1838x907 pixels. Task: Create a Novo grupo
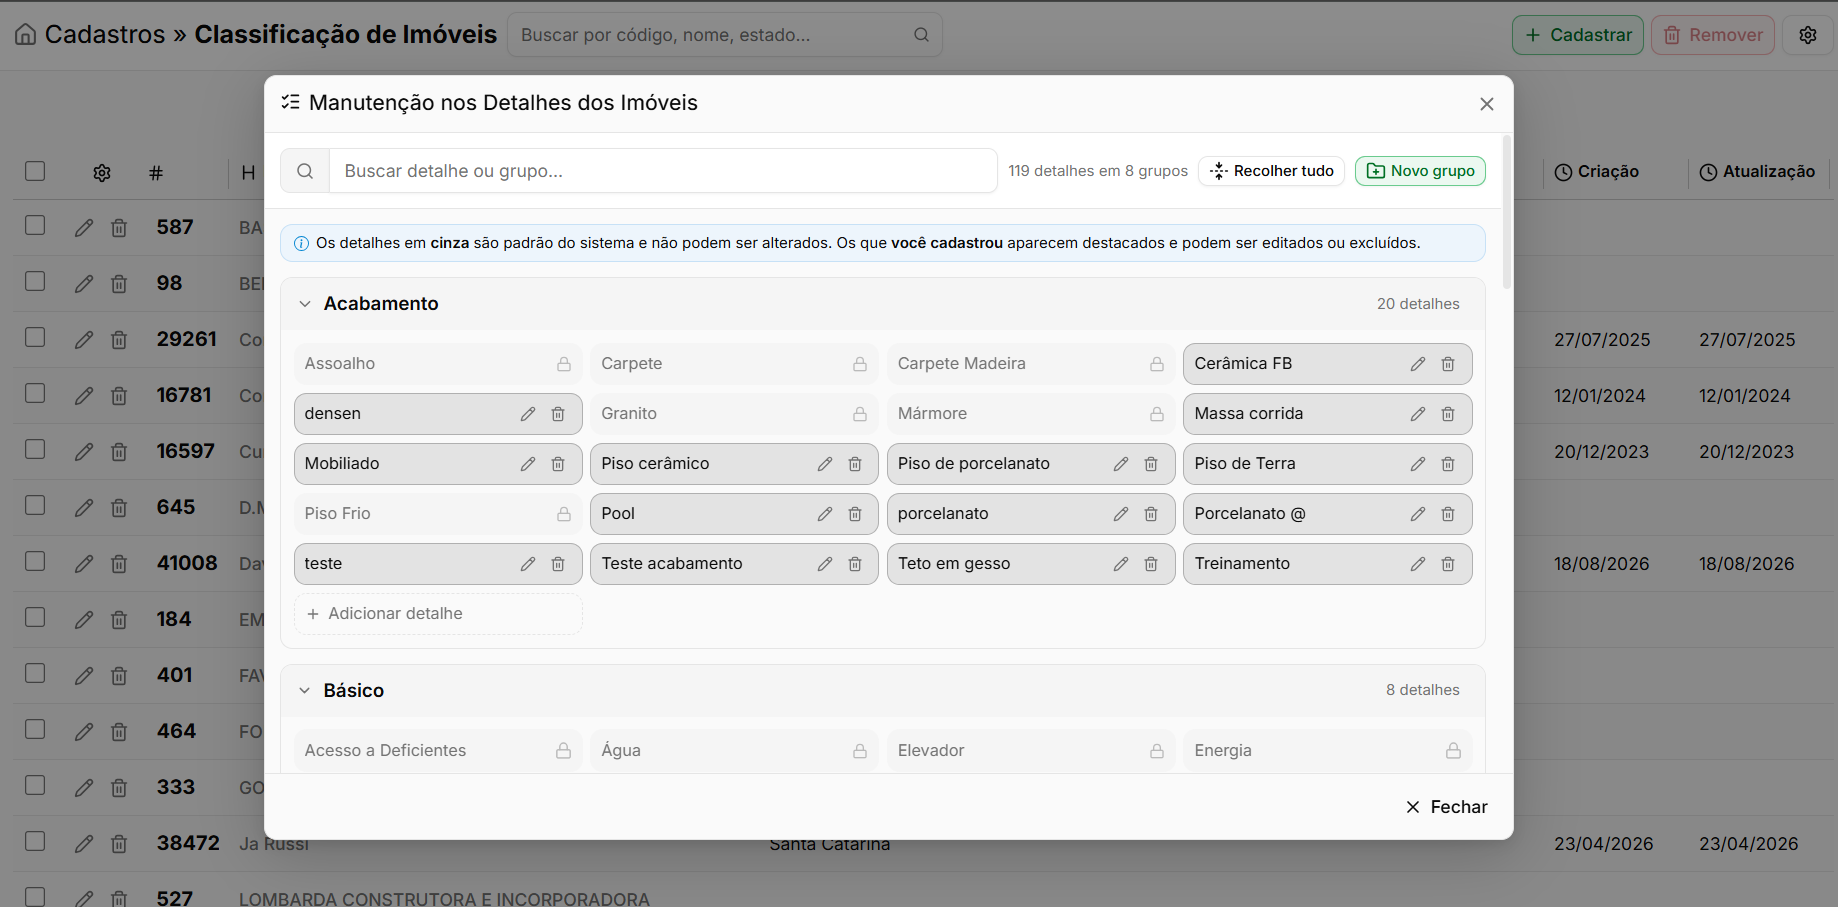click(x=1420, y=171)
